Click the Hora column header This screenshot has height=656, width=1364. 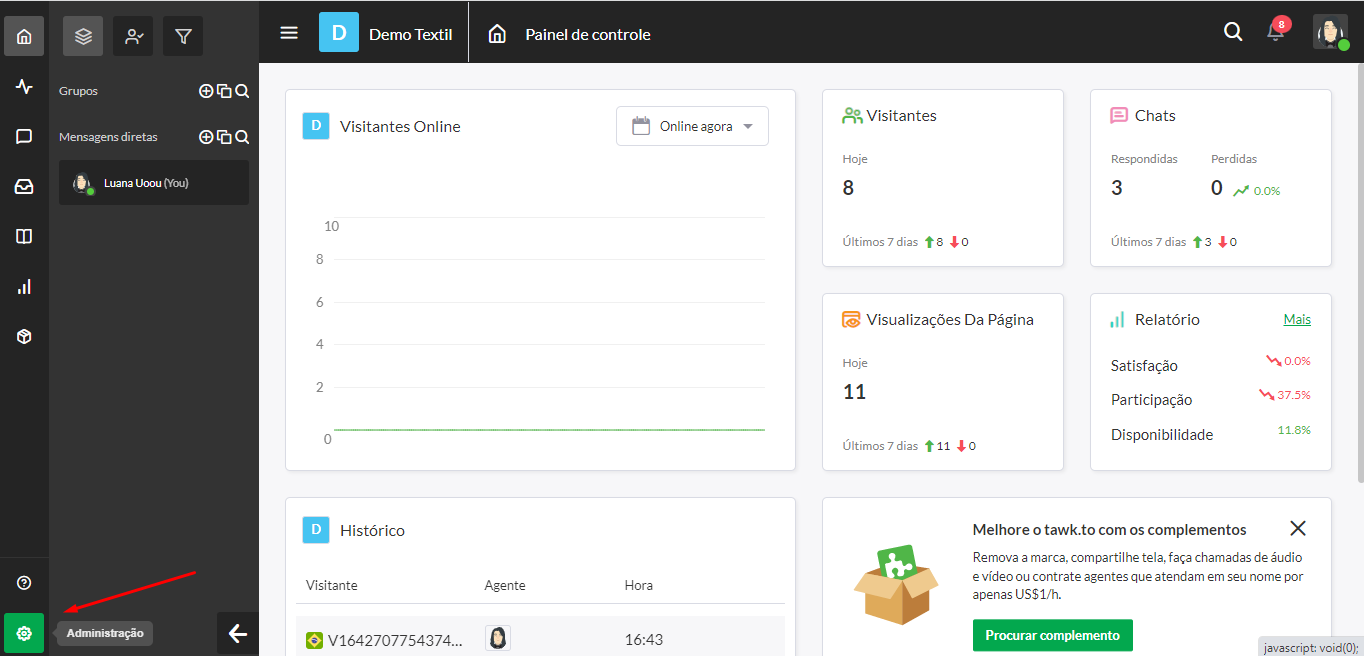pyautogui.click(x=639, y=585)
